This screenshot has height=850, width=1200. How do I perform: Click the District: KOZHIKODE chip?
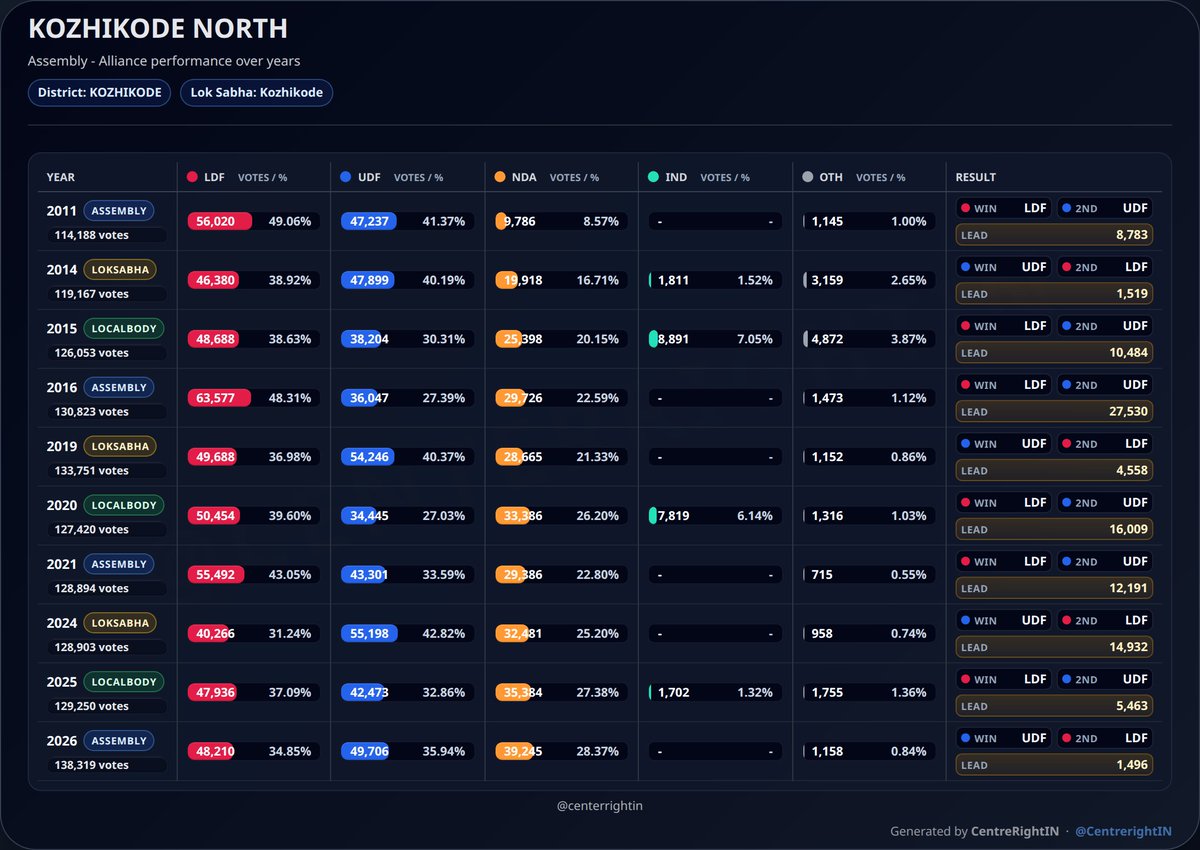(99, 92)
